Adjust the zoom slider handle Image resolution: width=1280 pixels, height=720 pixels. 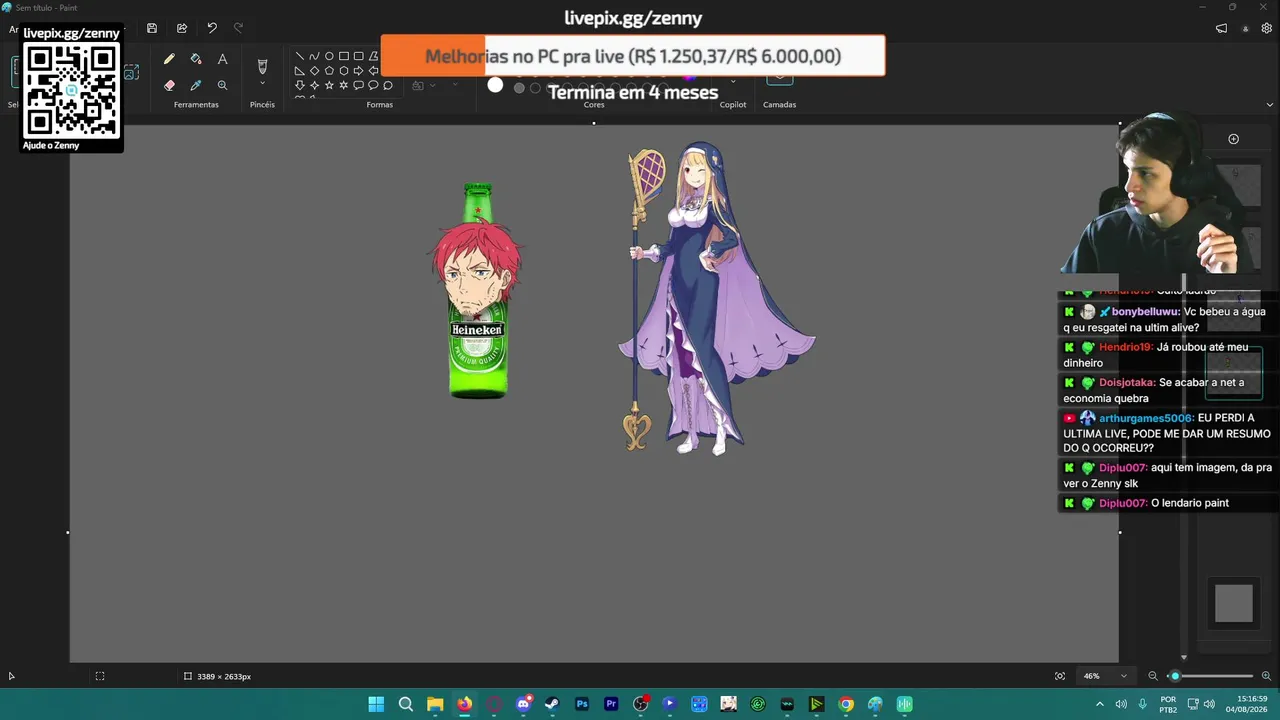click(1175, 676)
